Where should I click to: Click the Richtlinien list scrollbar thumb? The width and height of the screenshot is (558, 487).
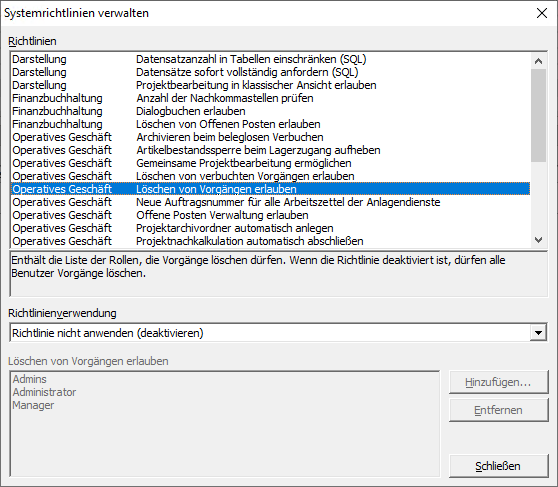point(538,115)
